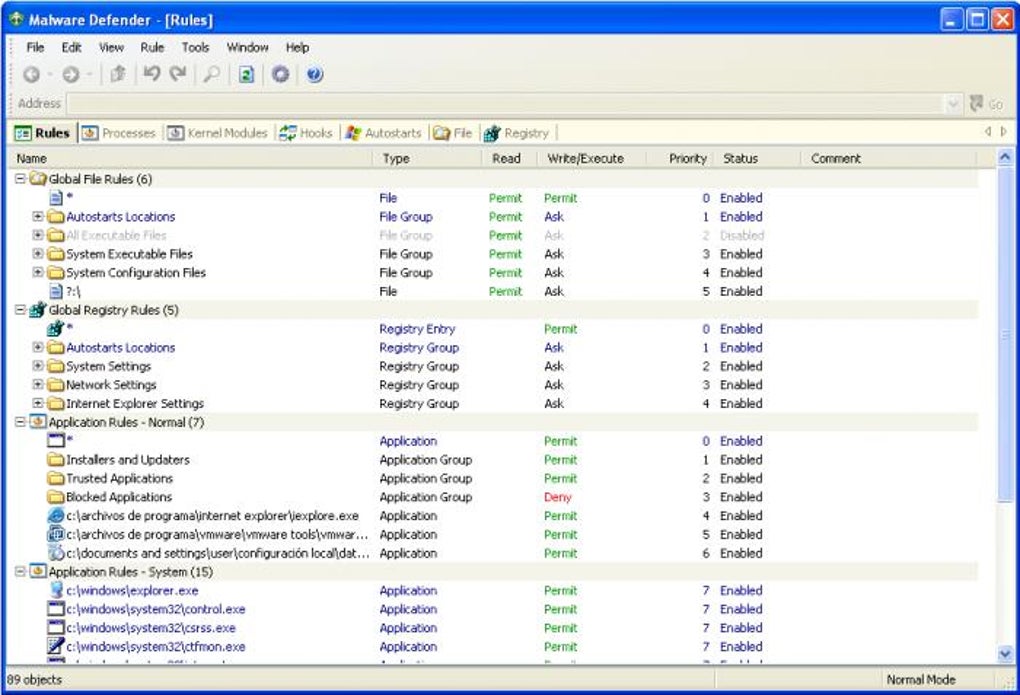The height and width of the screenshot is (695, 1020).
Task: Click the ctfmon.exe application icon
Action: click(56, 646)
